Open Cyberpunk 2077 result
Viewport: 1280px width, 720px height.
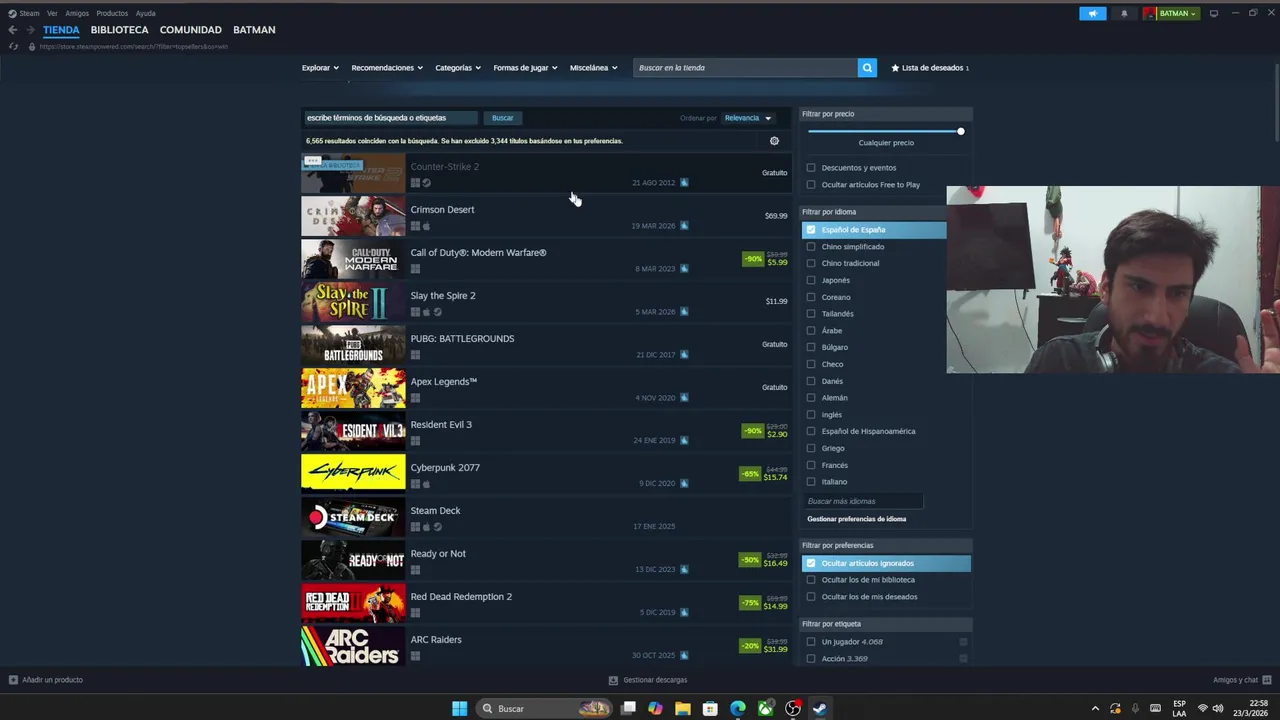coord(545,474)
